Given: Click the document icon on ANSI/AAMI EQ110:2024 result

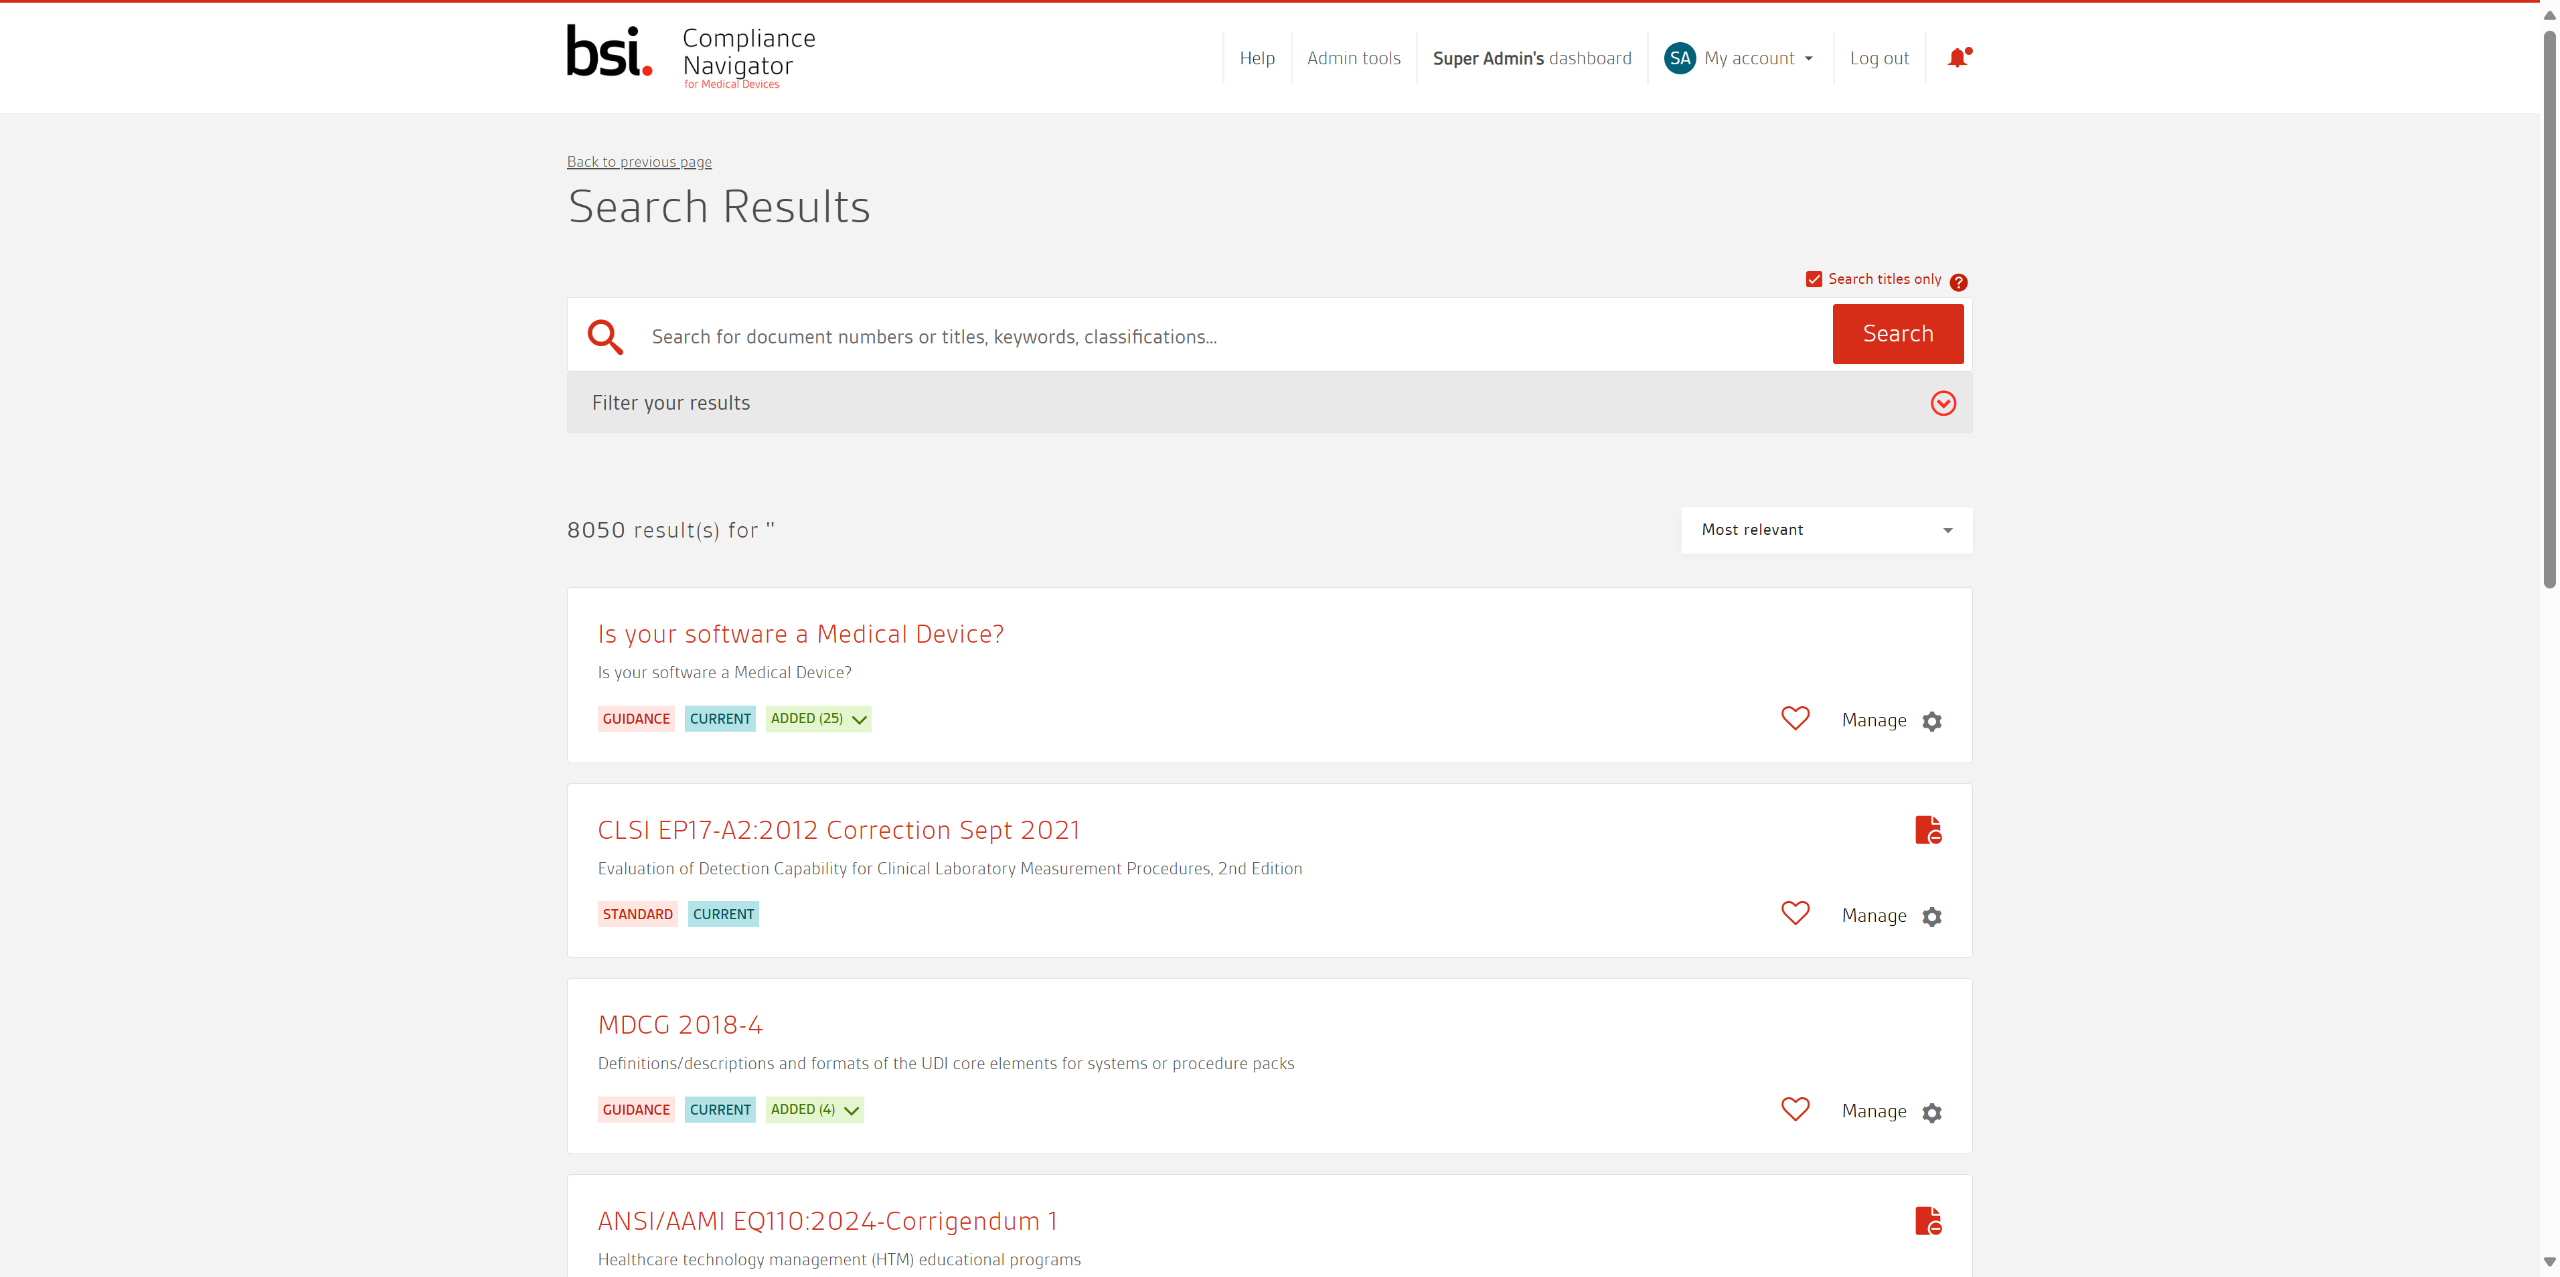Looking at the screenshot, I should click(1927, 1221).
